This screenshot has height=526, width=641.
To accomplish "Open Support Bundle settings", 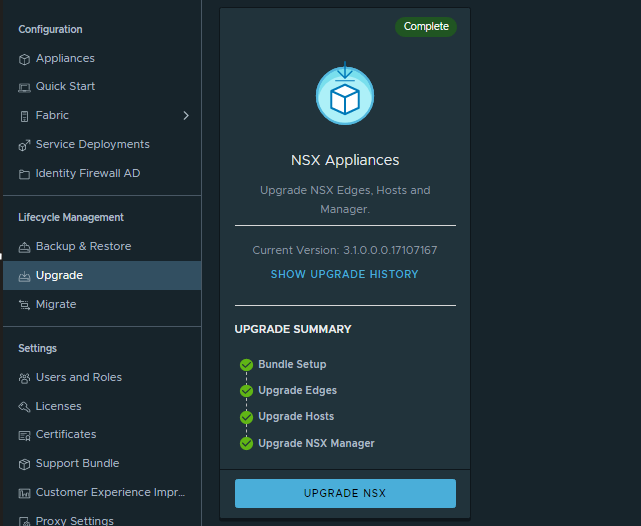I will point(77,463).
